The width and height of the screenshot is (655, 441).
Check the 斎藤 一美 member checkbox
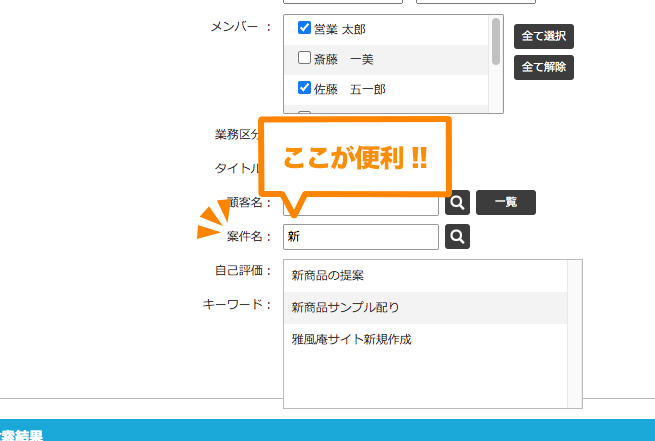click(x=304, y=58)
